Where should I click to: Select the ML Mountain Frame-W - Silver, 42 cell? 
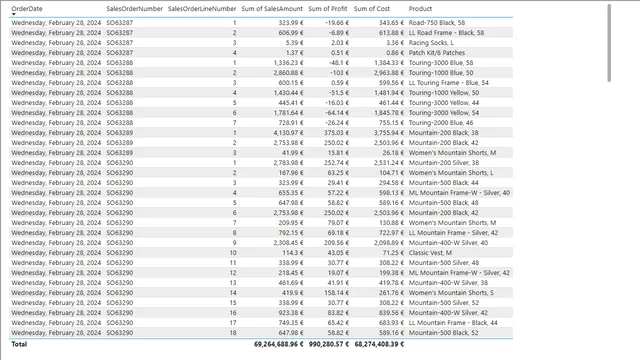[x=459, y=273]
